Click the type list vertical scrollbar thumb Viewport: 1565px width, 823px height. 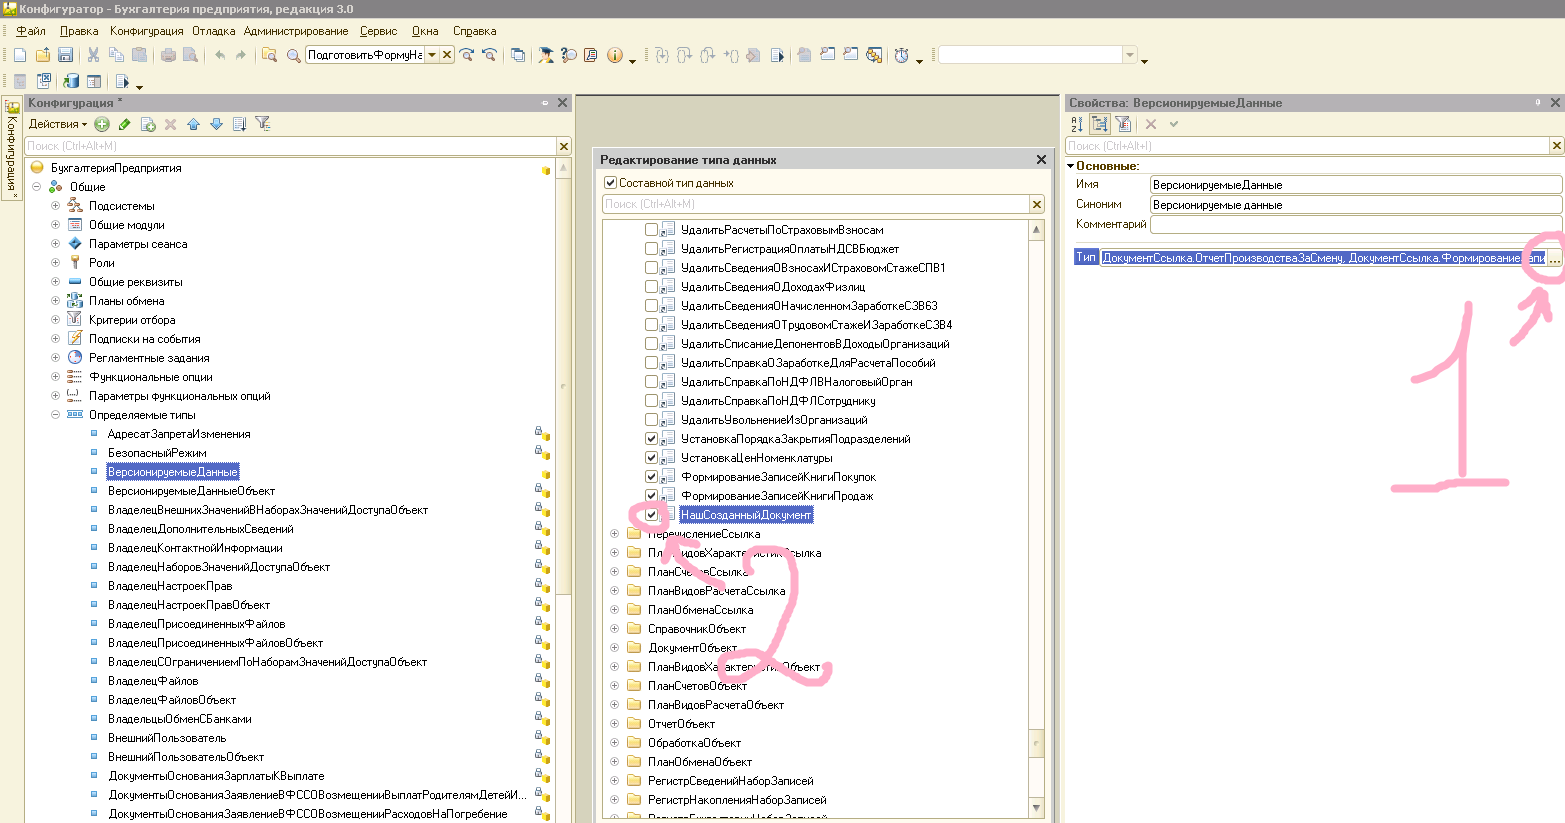tap(1036, 743)
